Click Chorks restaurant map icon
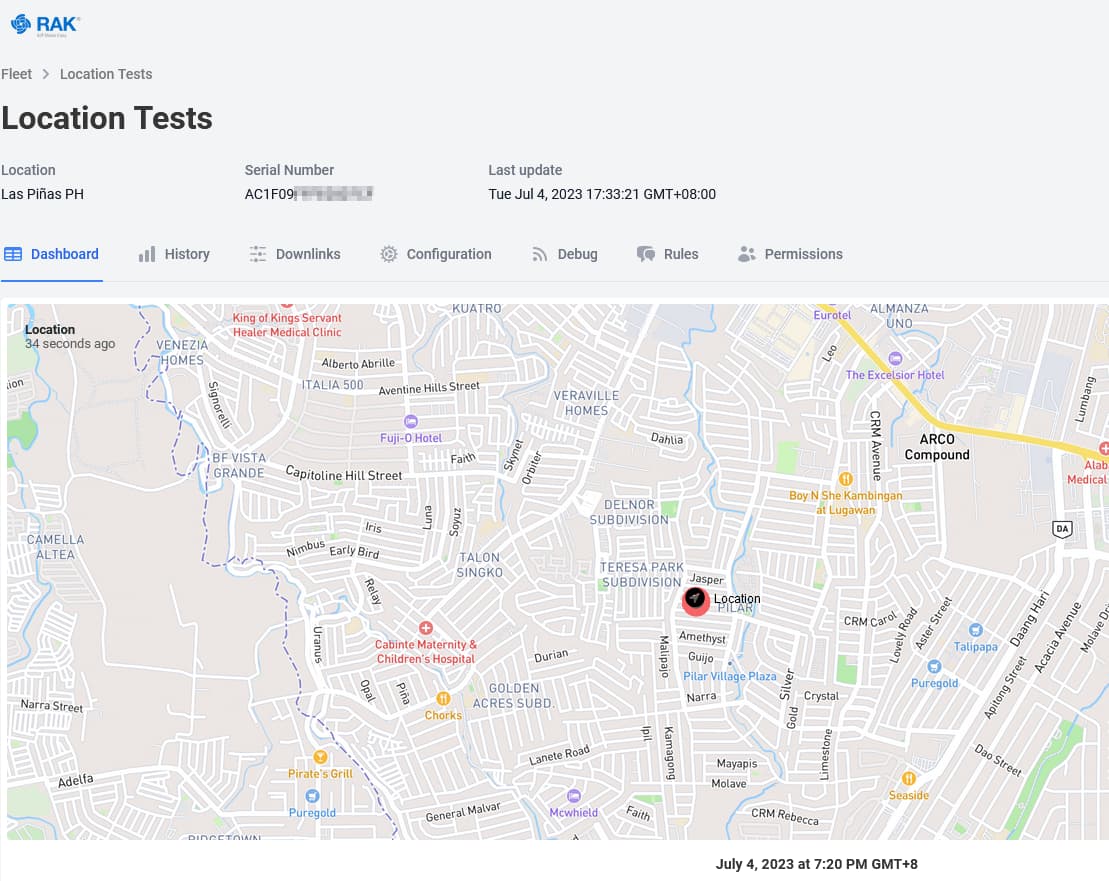Image resolution: width=1109 pixels, height=881 pixels. [443, 698]
